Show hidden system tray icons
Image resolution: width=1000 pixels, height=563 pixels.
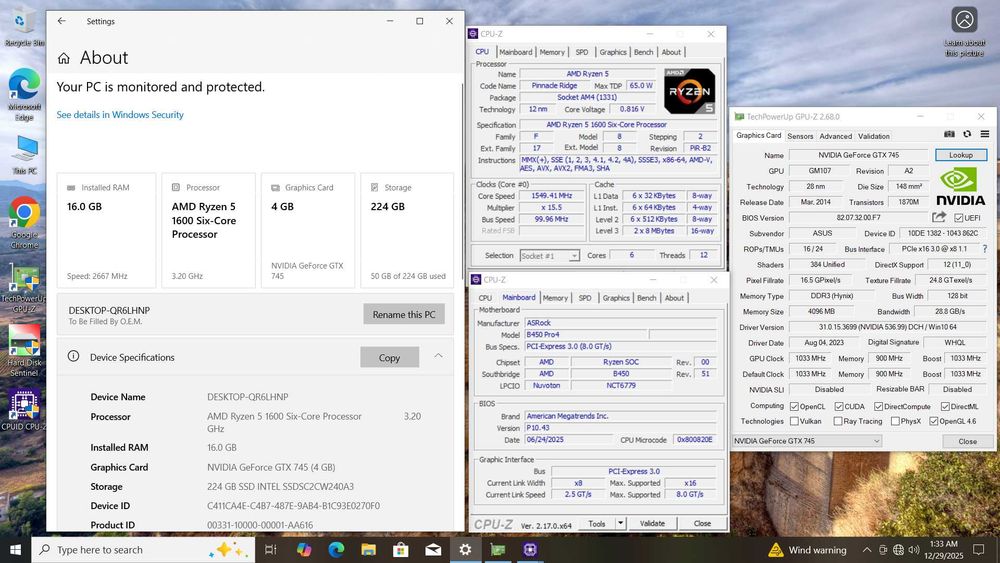tap(866, 550)
